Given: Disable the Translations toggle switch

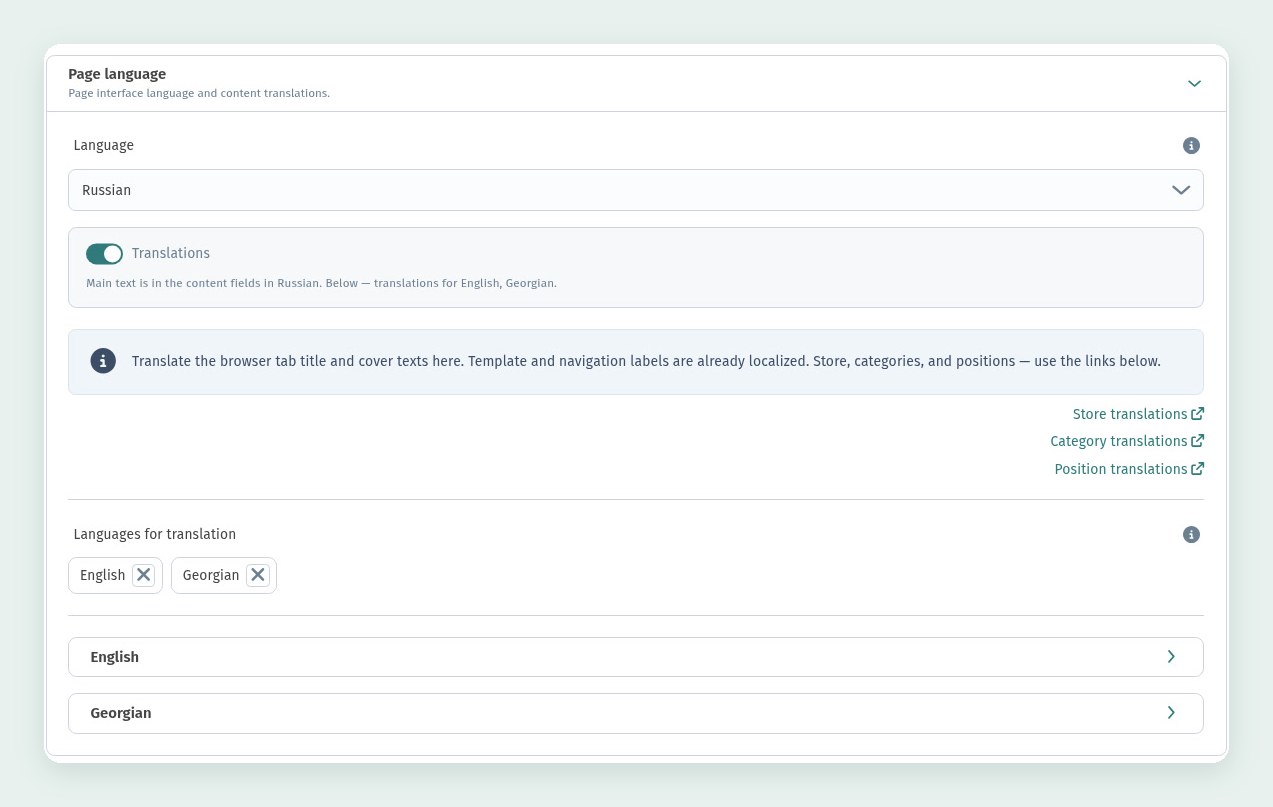Looking at the screenshot, I should pyautogui.click(x=104, y=254).
